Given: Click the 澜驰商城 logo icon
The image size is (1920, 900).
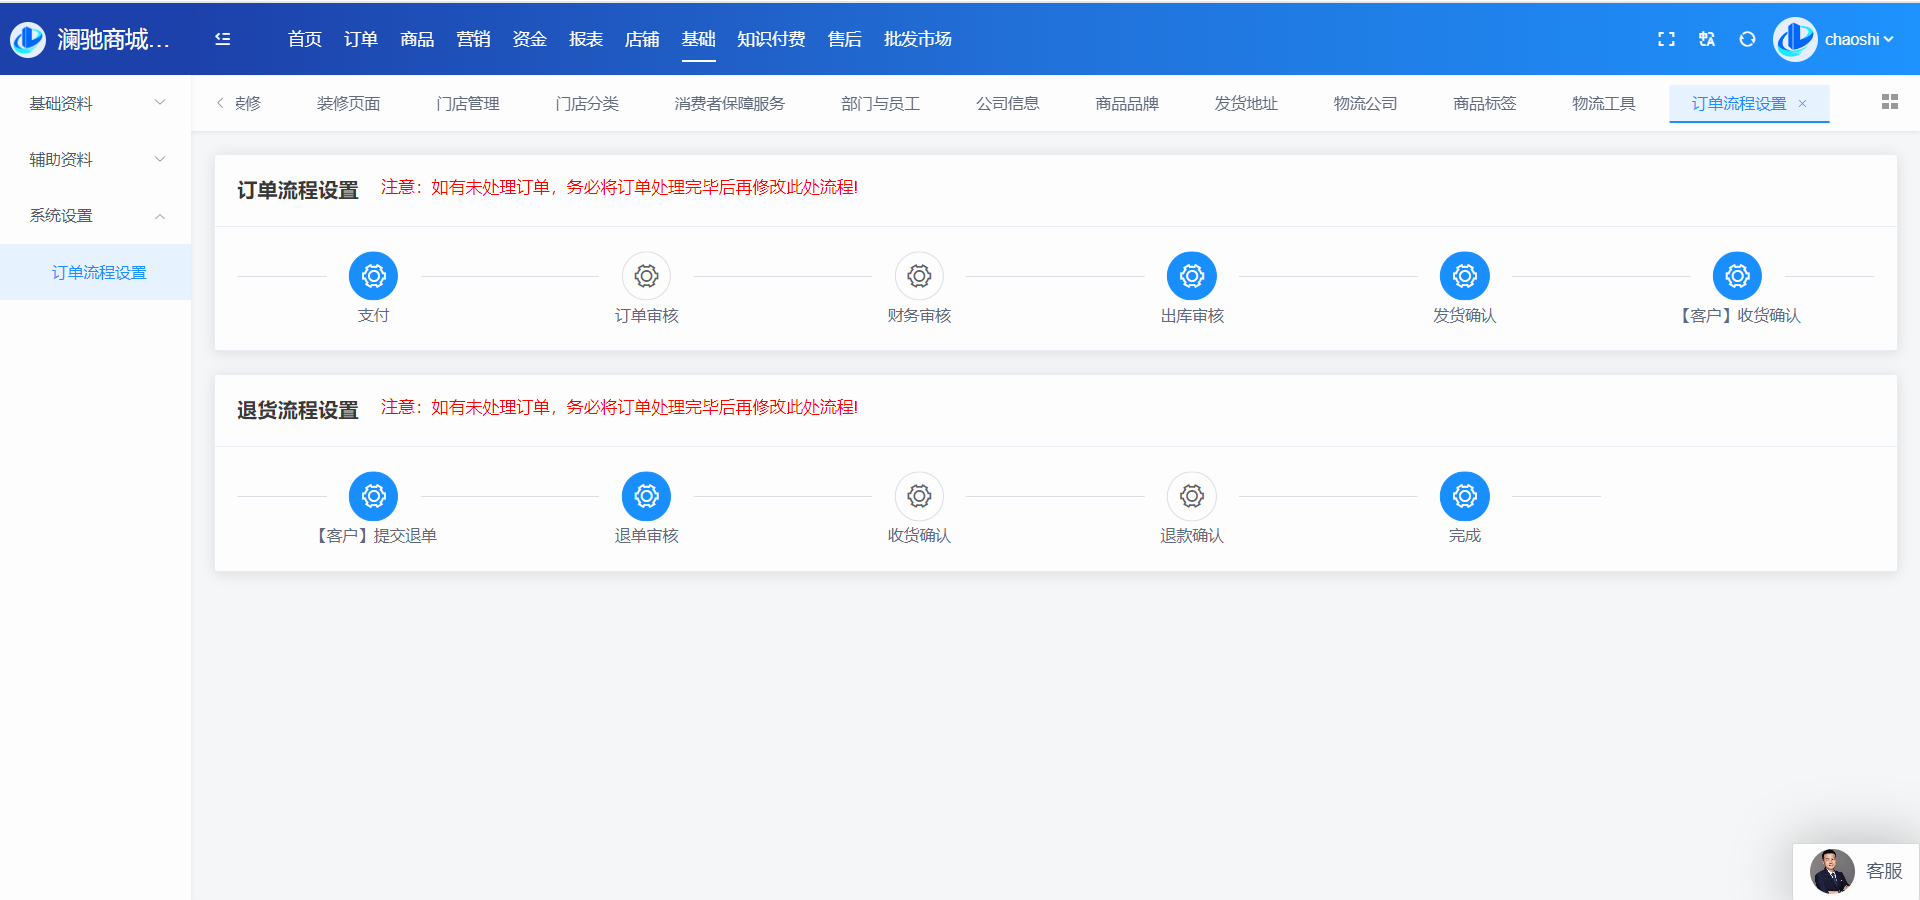Looking at the screenshot, I should pos(28,39).
